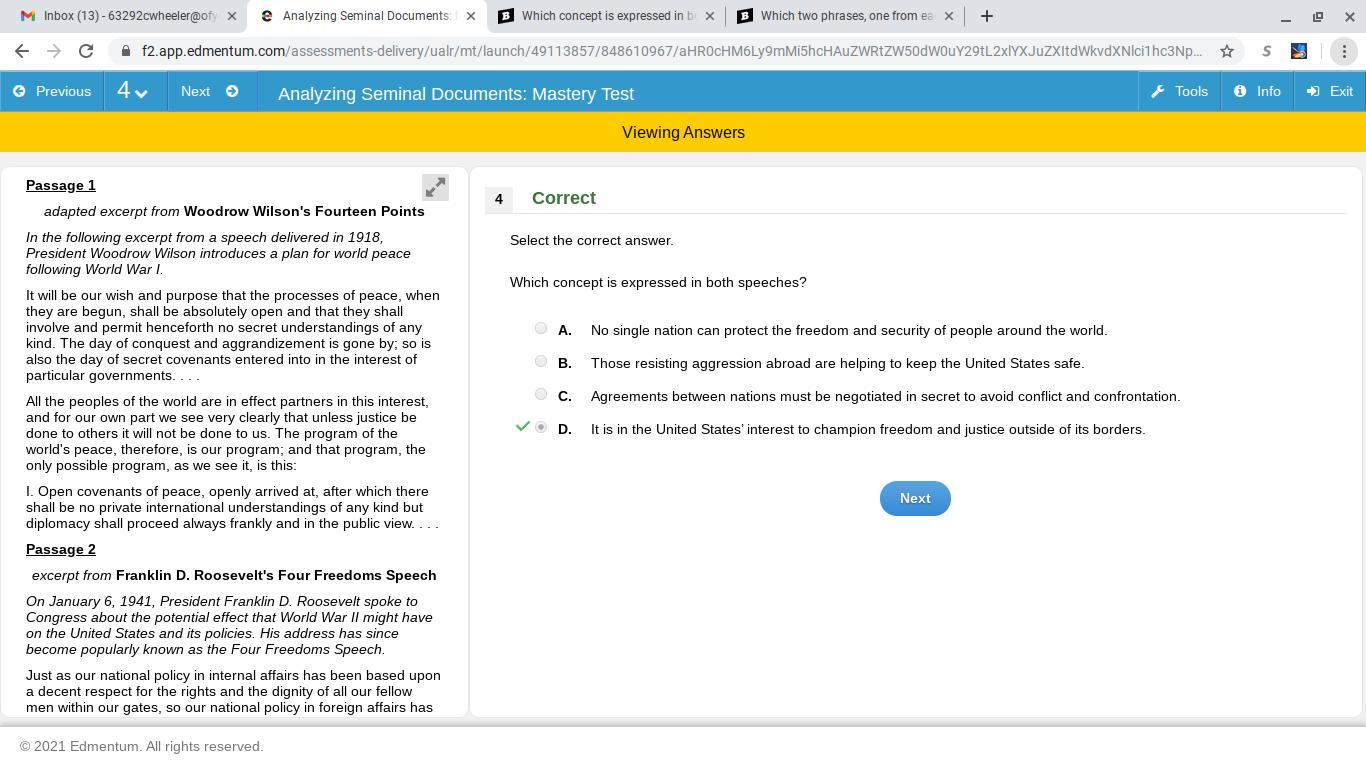Select answer option A radio button

pyautogui.click(x=541, y=328)
